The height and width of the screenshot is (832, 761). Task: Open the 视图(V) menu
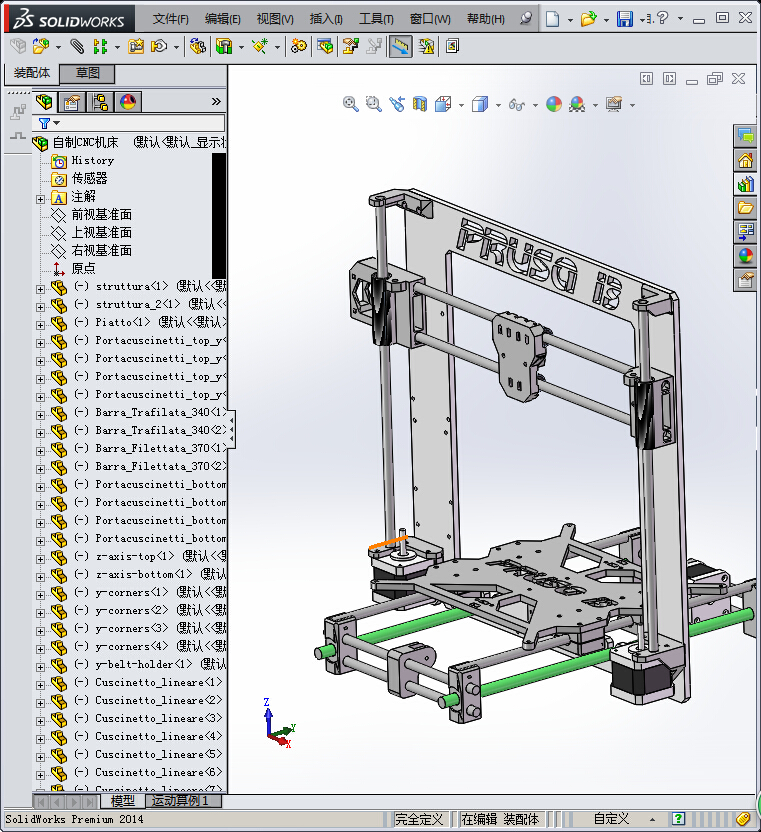[275, 19]
